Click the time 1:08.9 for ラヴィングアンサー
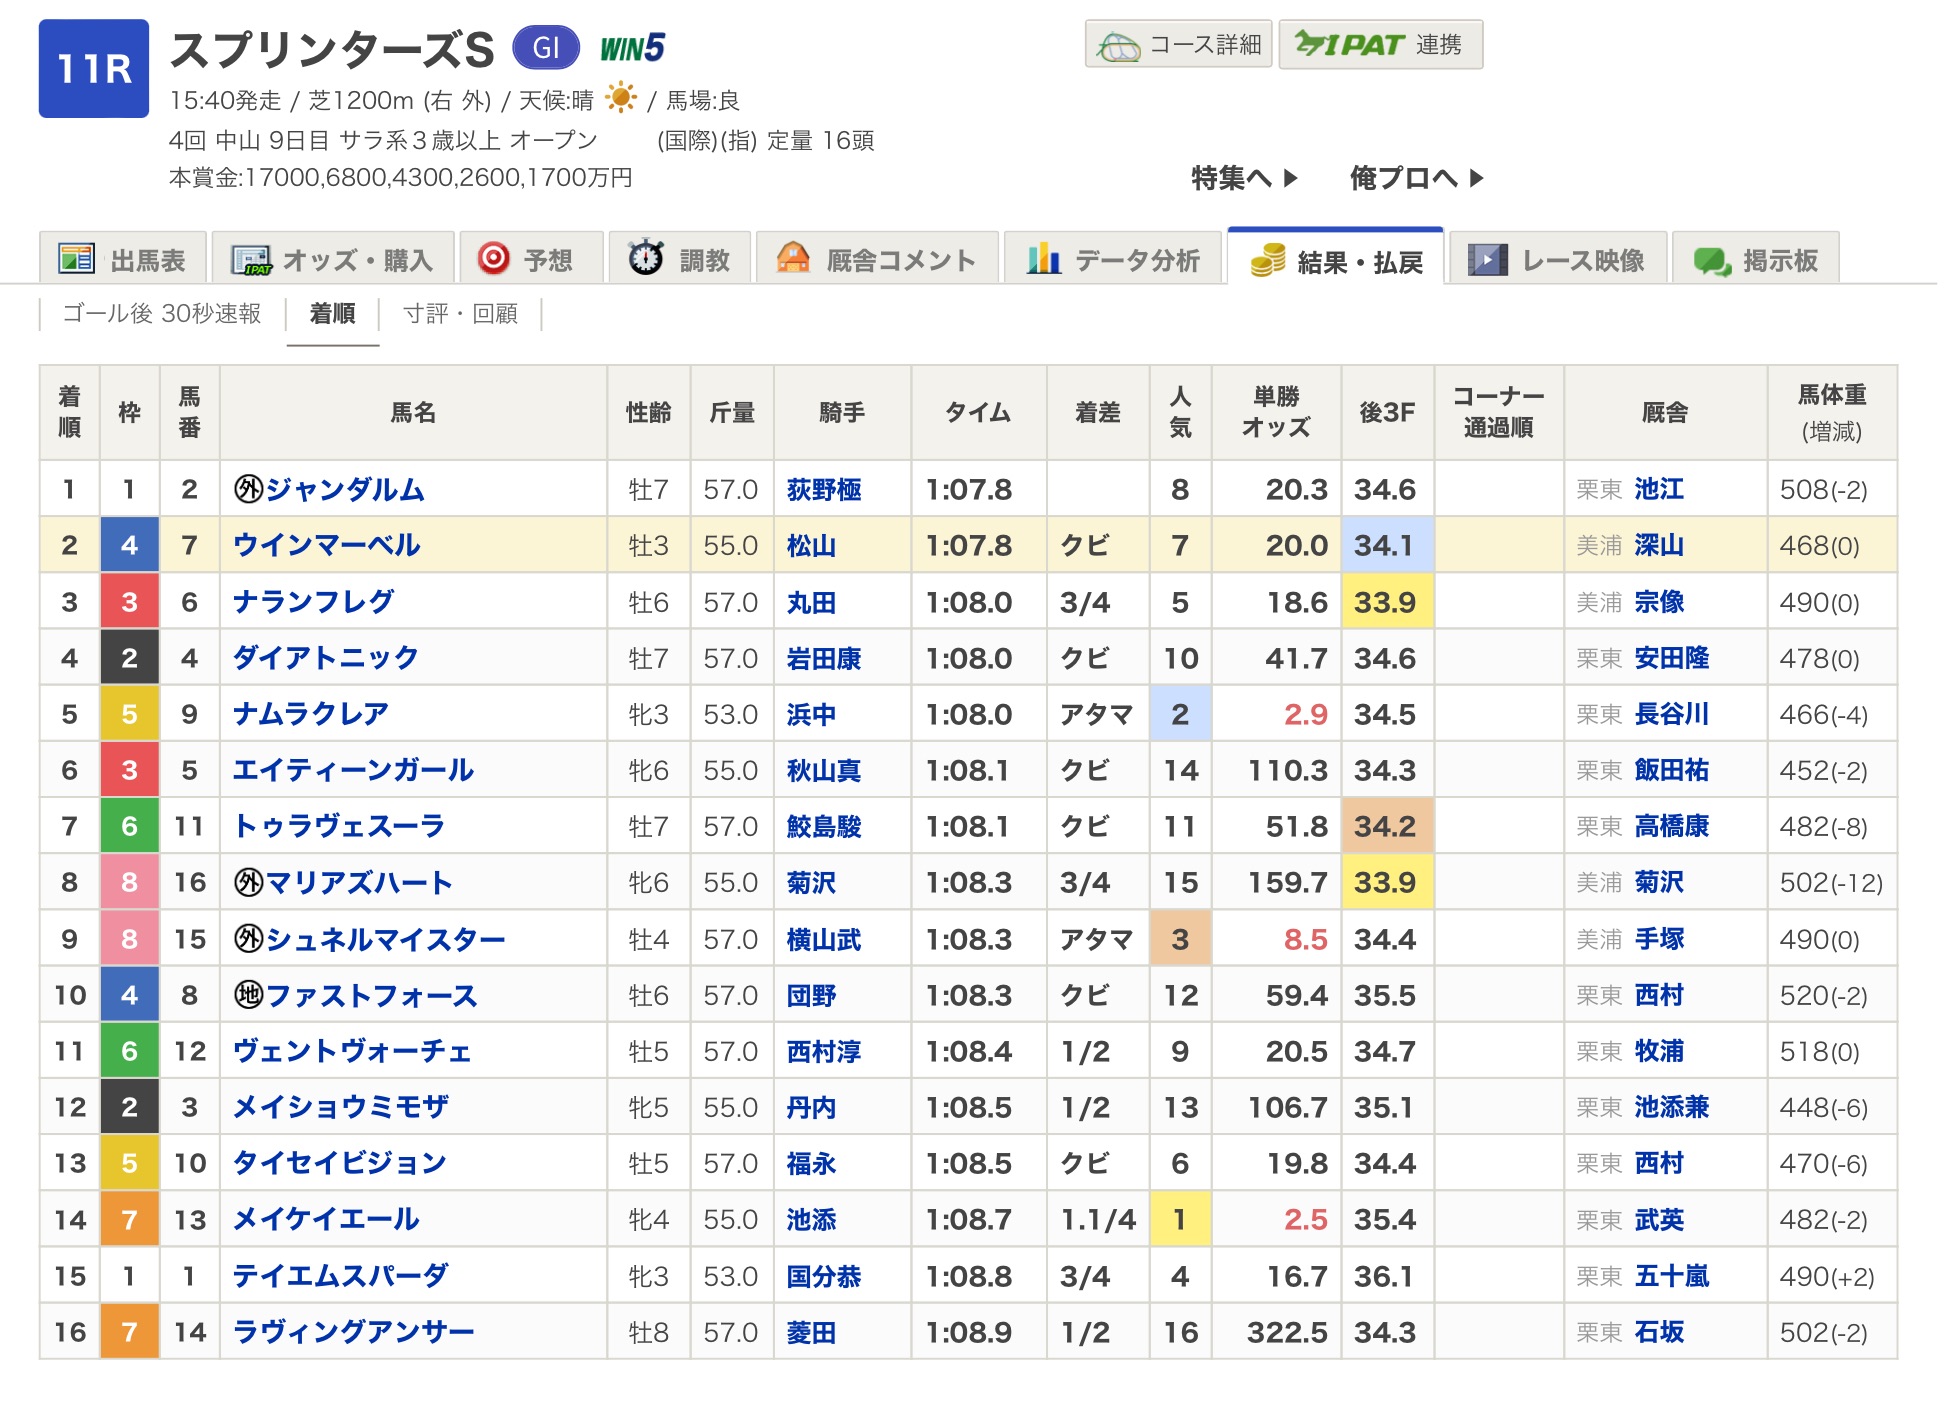1955x1401 pixels. (968, 1332)
